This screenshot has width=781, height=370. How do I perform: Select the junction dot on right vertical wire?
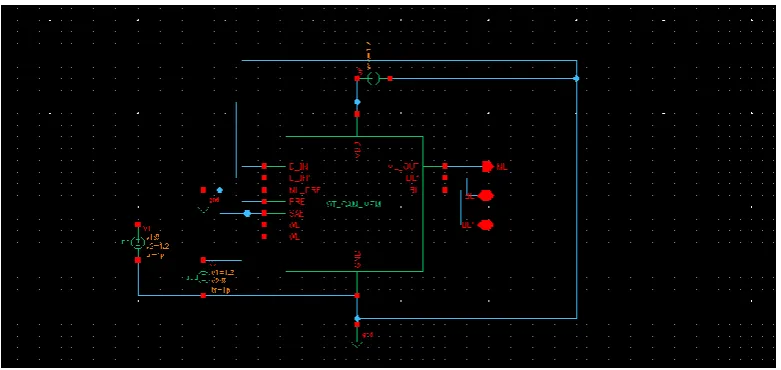[576, 79]
